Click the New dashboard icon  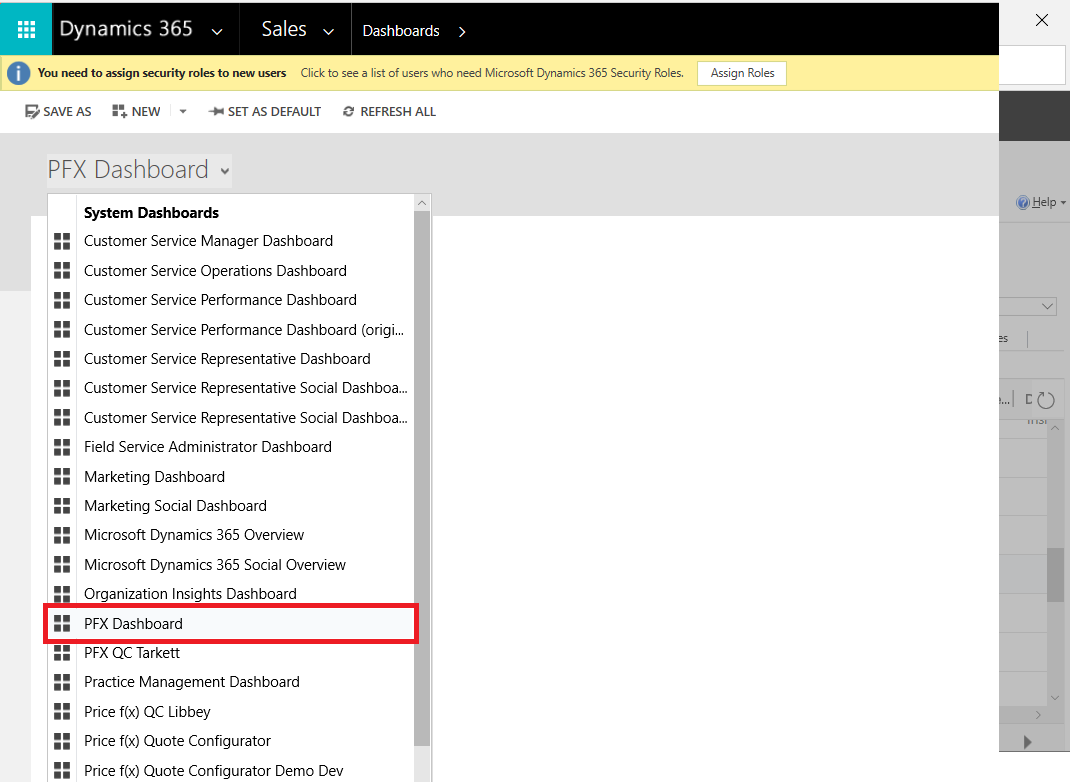(x=120, y=112)
